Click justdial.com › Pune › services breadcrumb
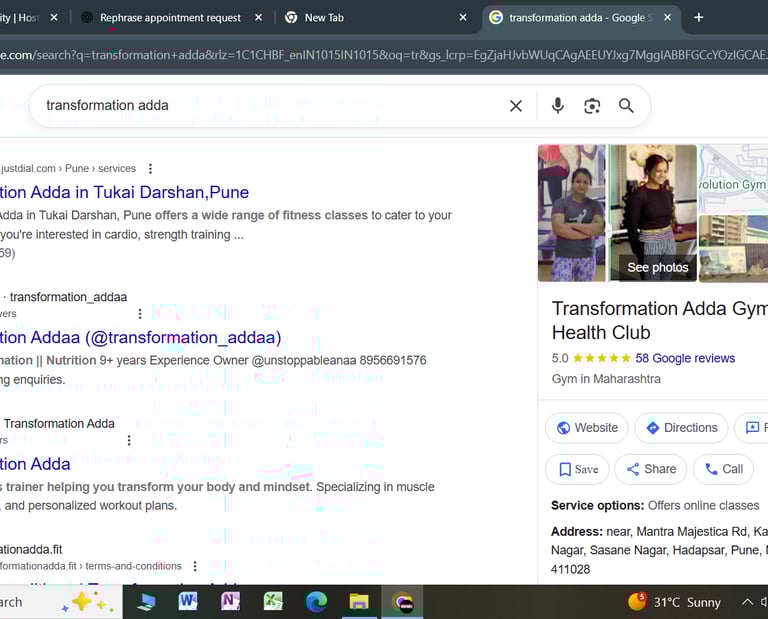 point(68,168)
